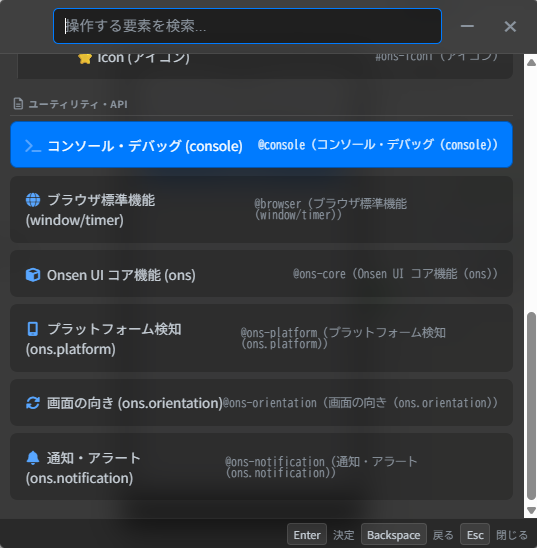537x548 pixels.
Task: Click the star icon beside Icon (アイコン)
Action: click(x=85, y=58)
